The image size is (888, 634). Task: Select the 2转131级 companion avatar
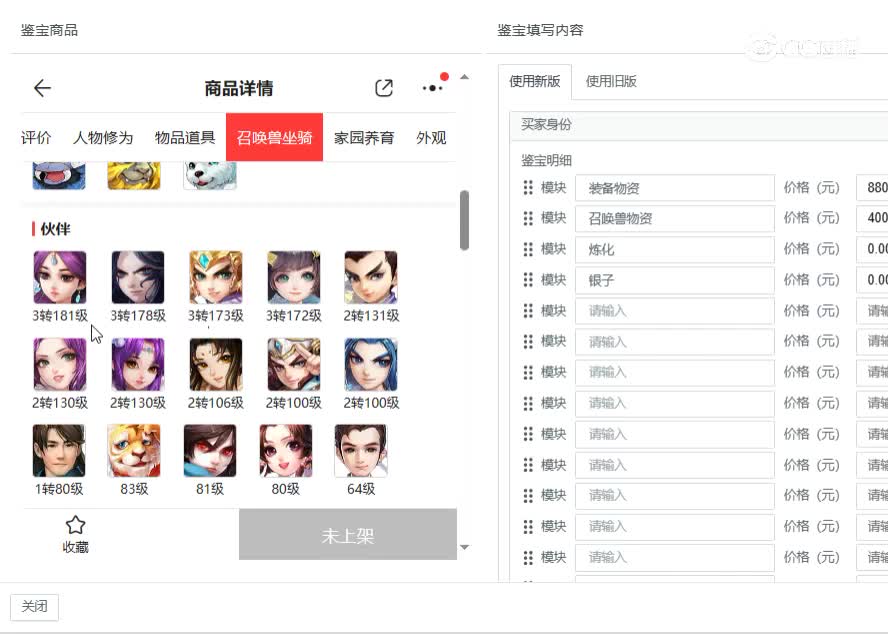pyautogui.click(x=371, y=278)
